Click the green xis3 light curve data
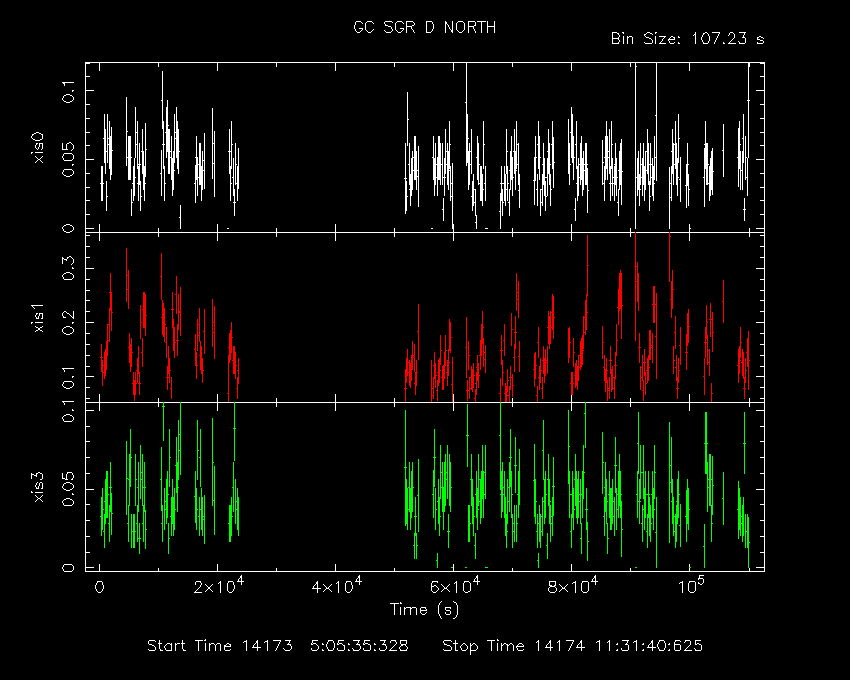Image resolution: width=850 pixels, height=680 pixels. pos(424,485)
